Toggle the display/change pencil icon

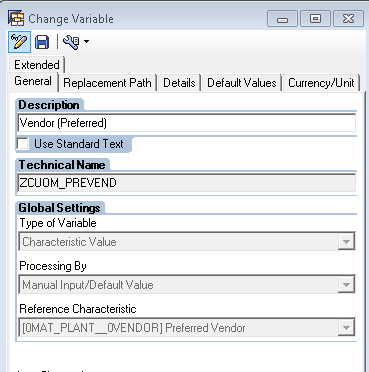click(x=19, y=42)
